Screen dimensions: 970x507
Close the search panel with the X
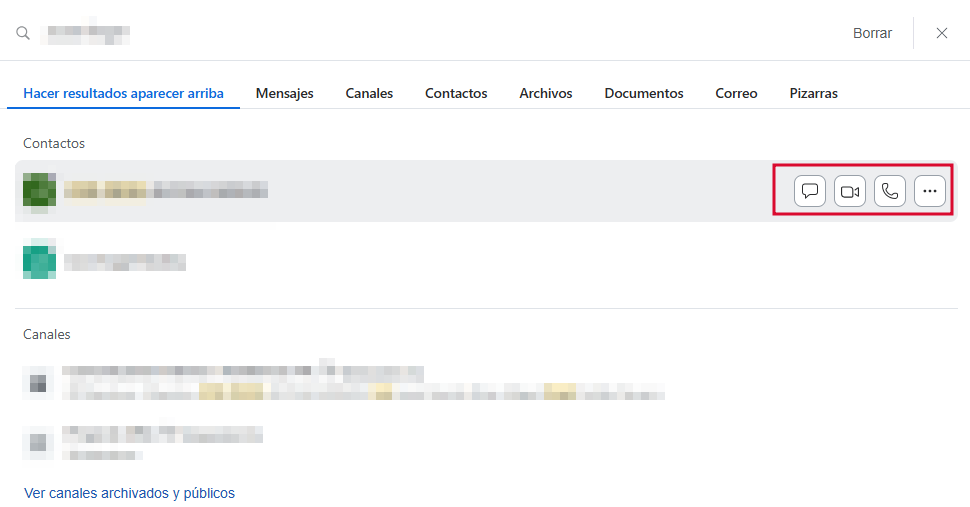tap(942, 33)
